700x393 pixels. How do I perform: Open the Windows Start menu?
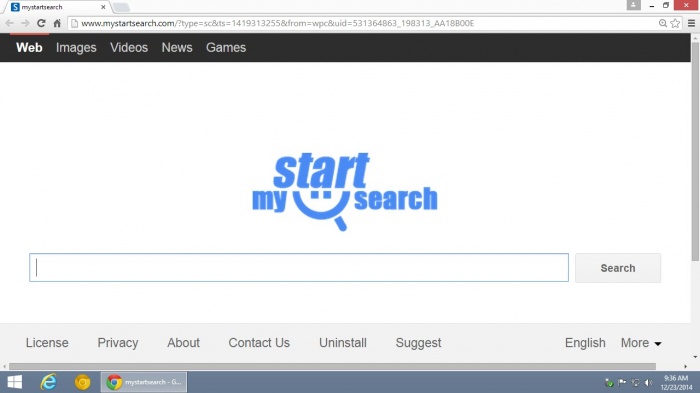pos(15,382)
